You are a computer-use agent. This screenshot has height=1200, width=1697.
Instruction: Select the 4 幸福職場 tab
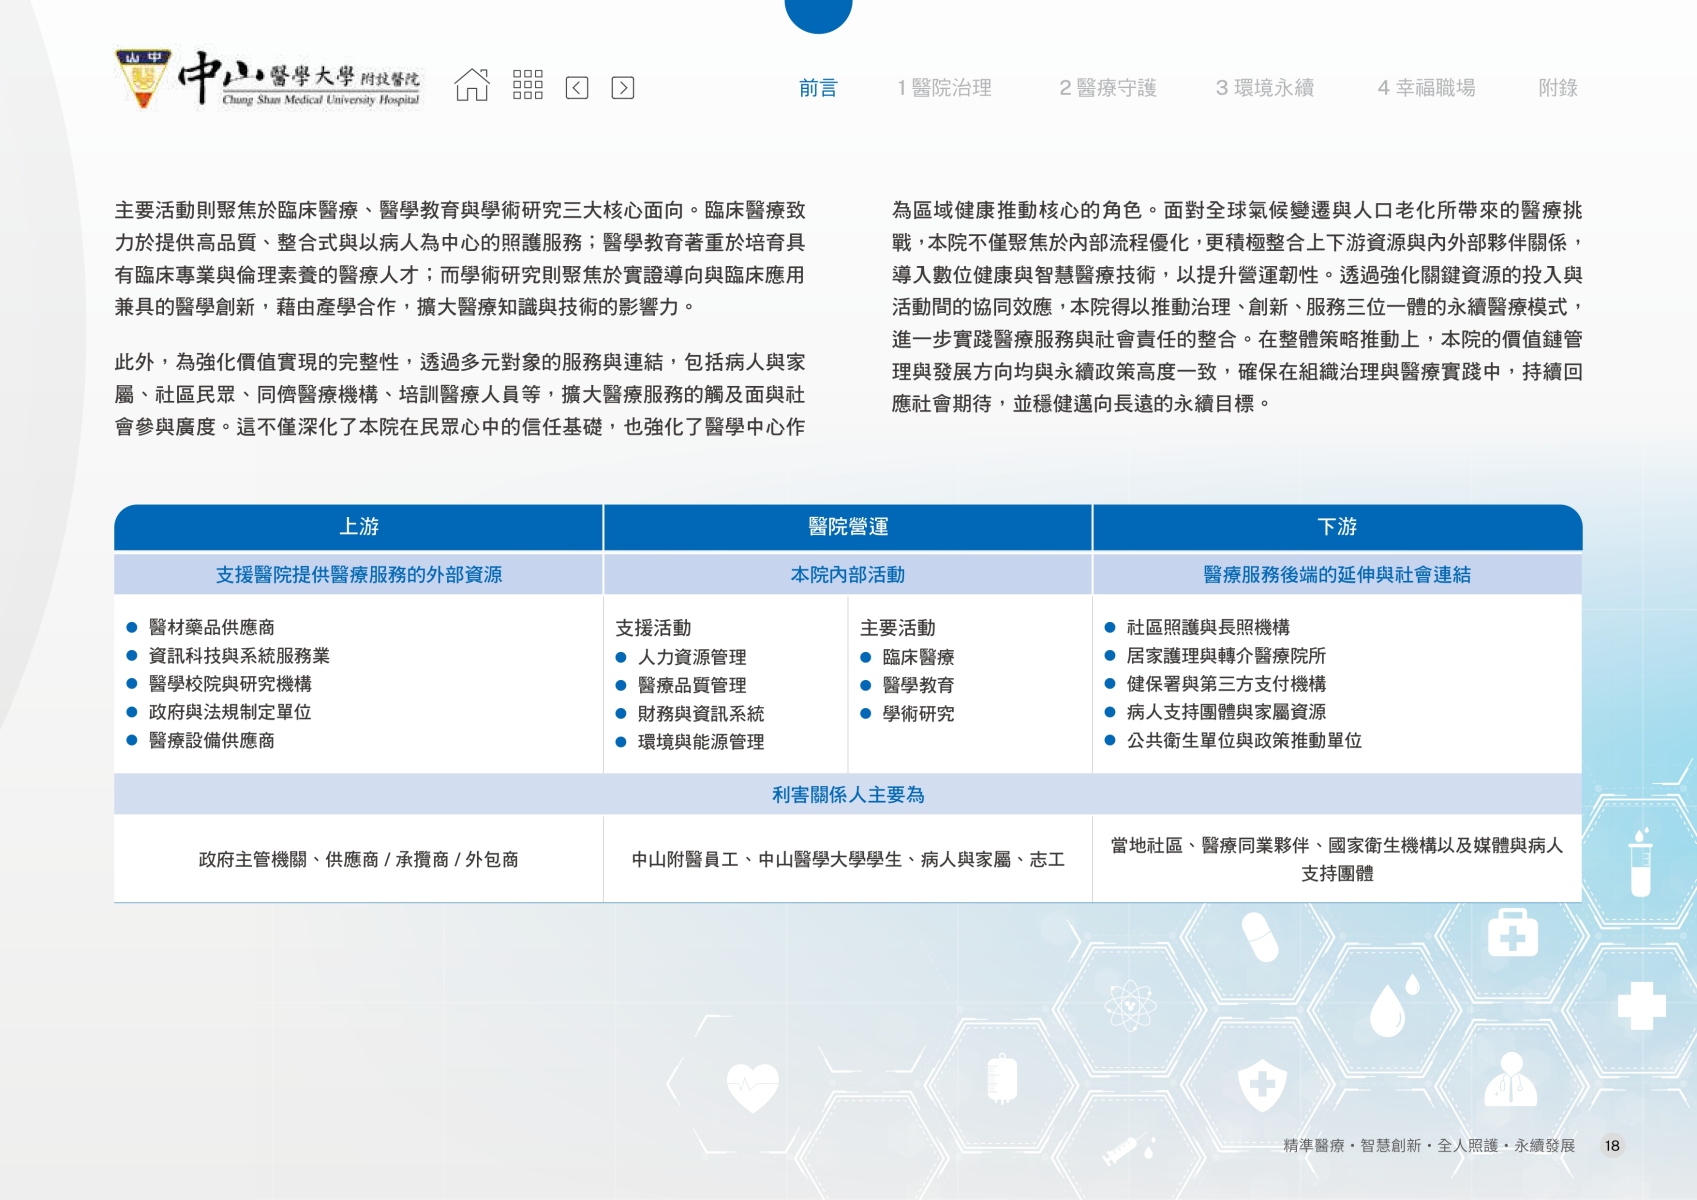[x=1426, y=88]
